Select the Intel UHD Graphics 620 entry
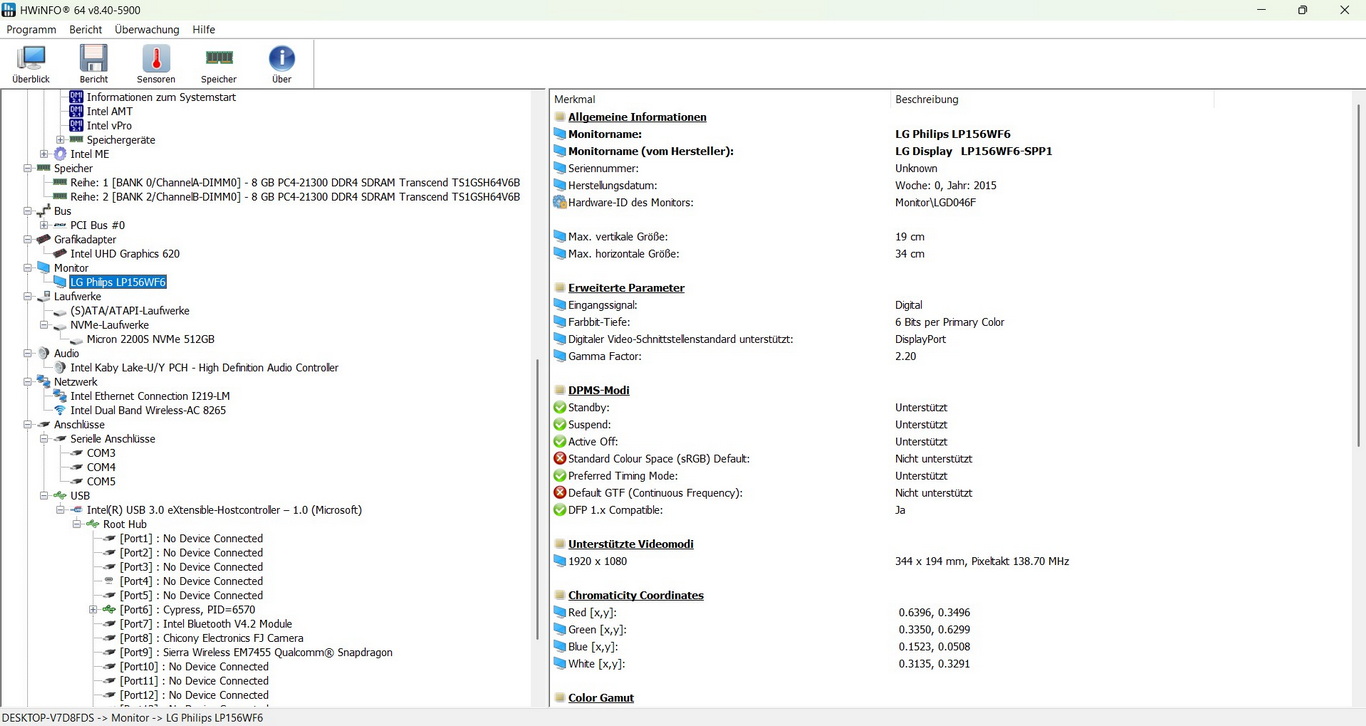The image size is (1366, 726). tap(125, 254)
